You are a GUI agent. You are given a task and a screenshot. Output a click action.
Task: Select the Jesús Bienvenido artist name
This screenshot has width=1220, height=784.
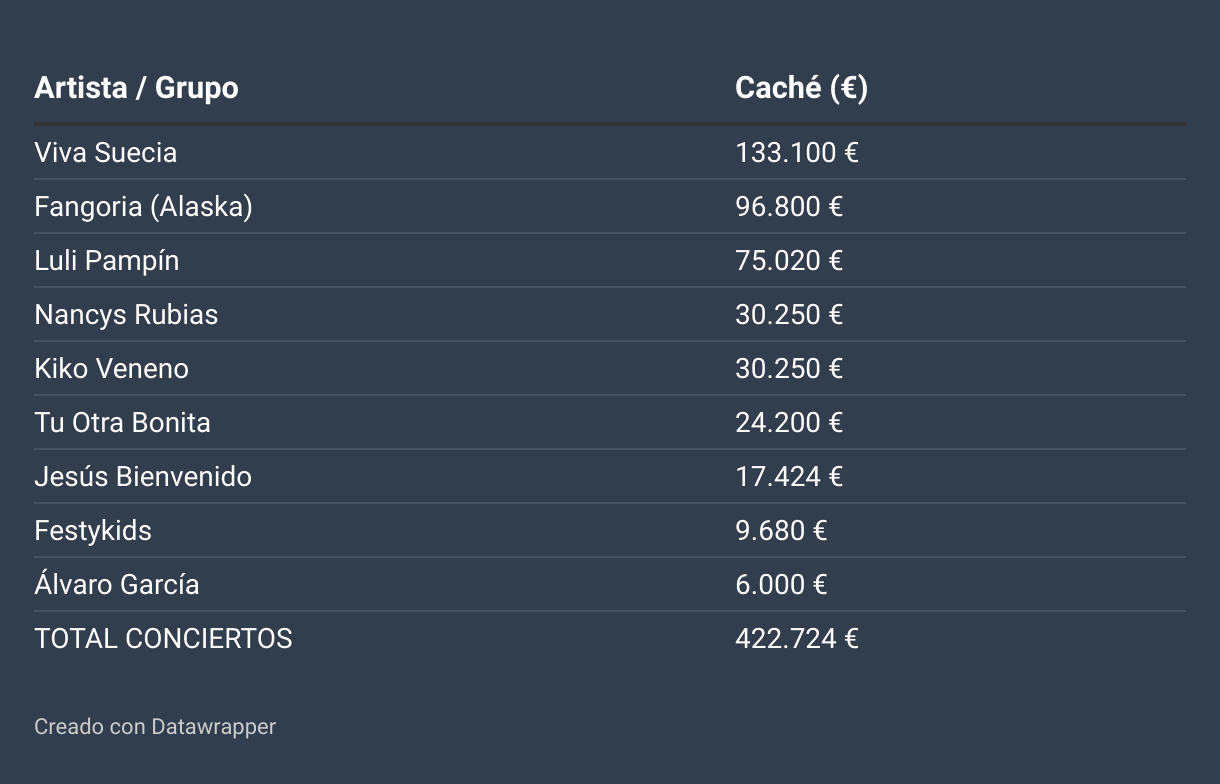[143, 477]
